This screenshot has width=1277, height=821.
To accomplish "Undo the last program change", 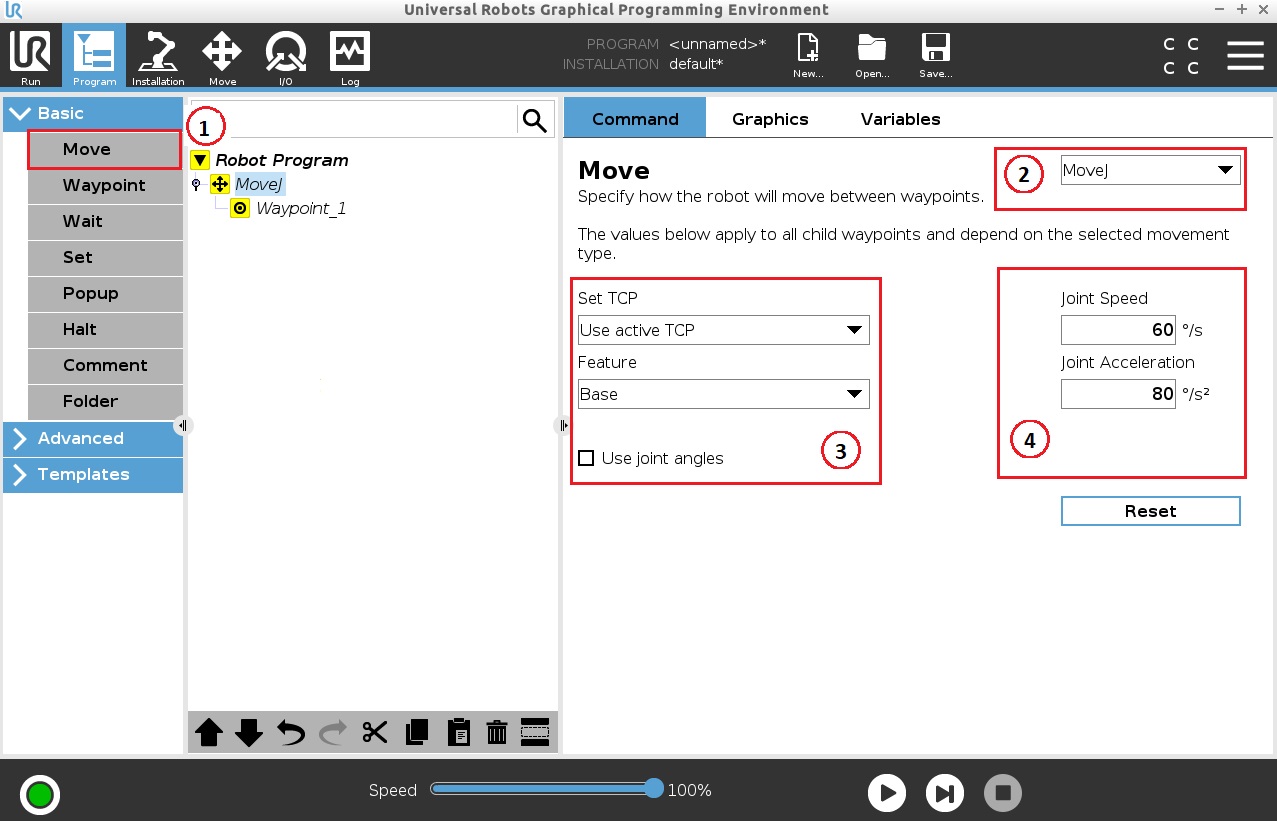I will (x=291, y=733).
